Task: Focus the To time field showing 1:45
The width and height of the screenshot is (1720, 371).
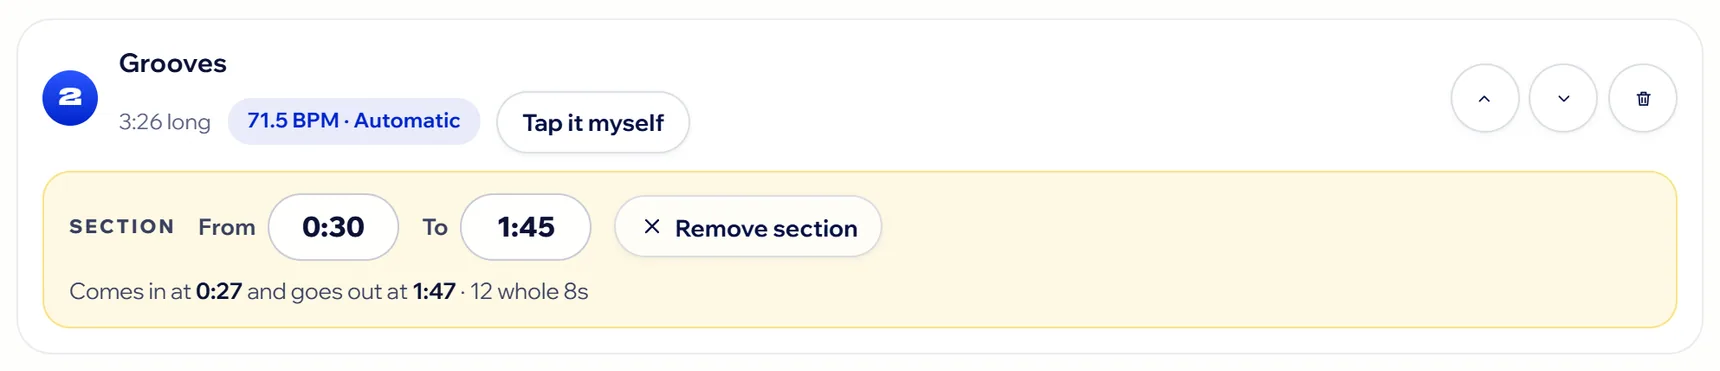Action: pyautogui.click(x=526, y=227)
